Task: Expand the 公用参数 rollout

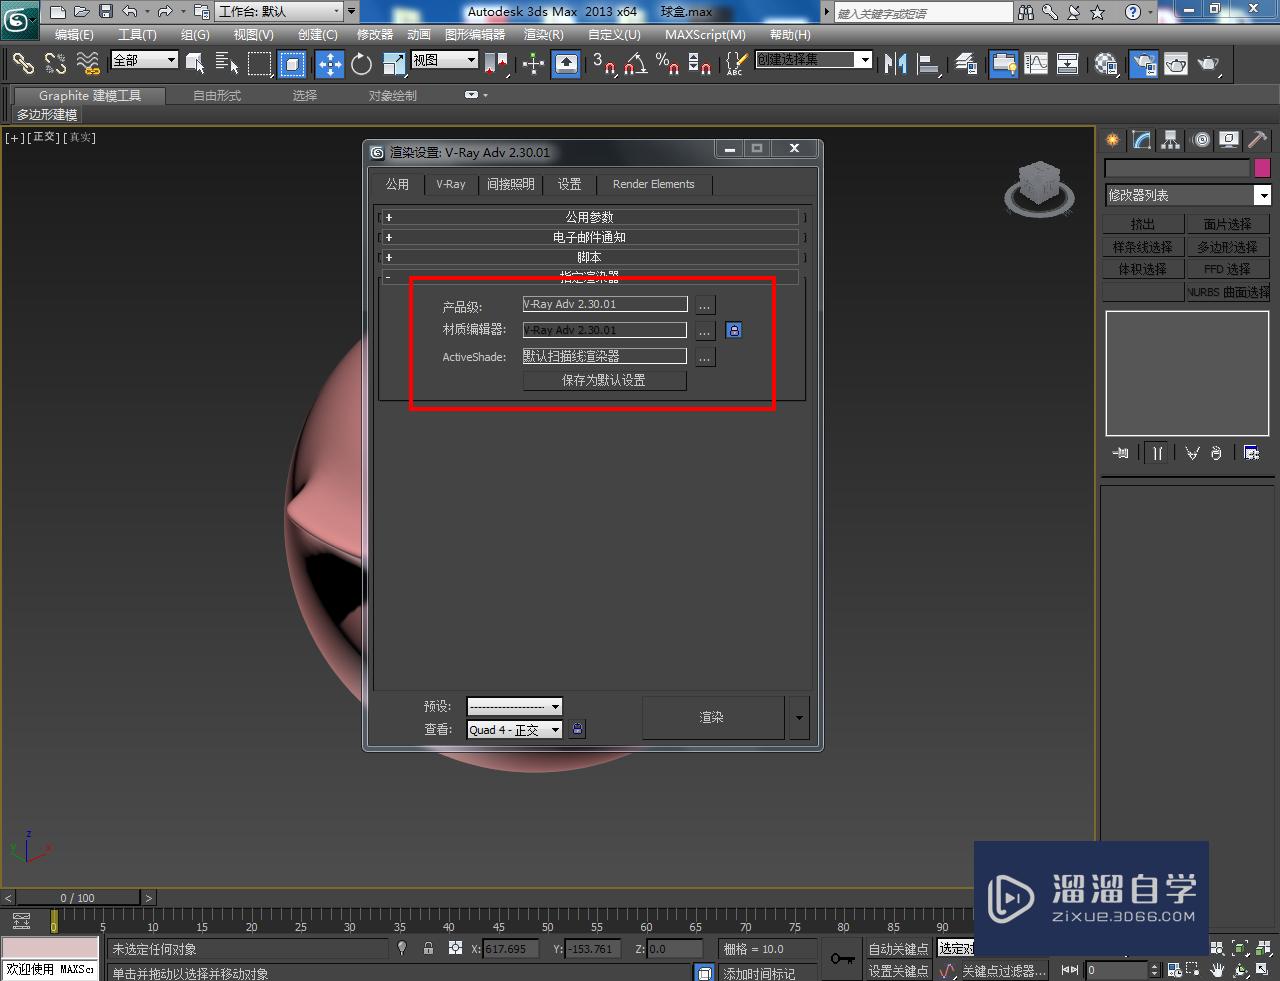Action: click(589, 217)
